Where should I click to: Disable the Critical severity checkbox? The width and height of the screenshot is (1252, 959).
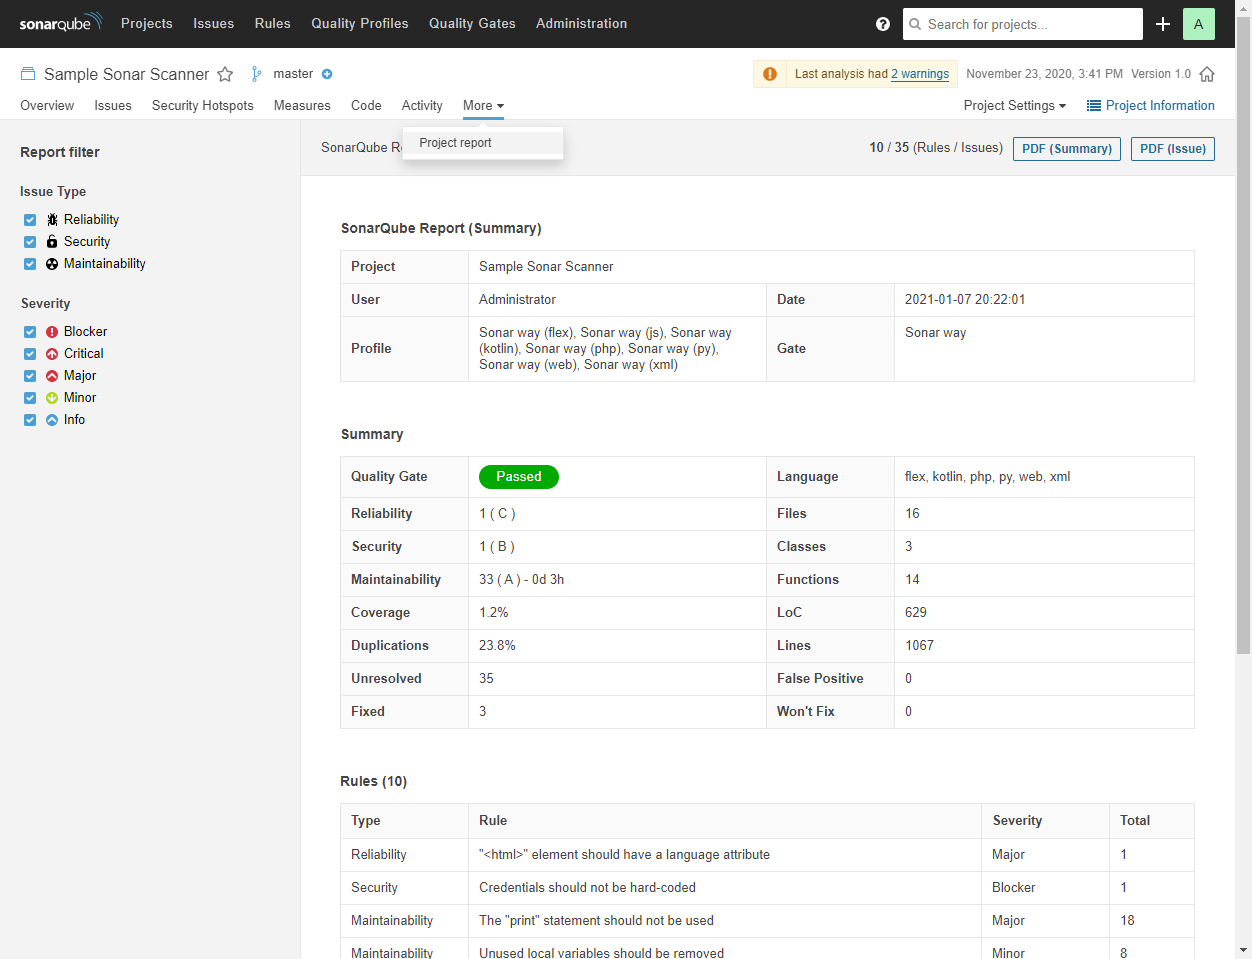(x=30, y=354)
